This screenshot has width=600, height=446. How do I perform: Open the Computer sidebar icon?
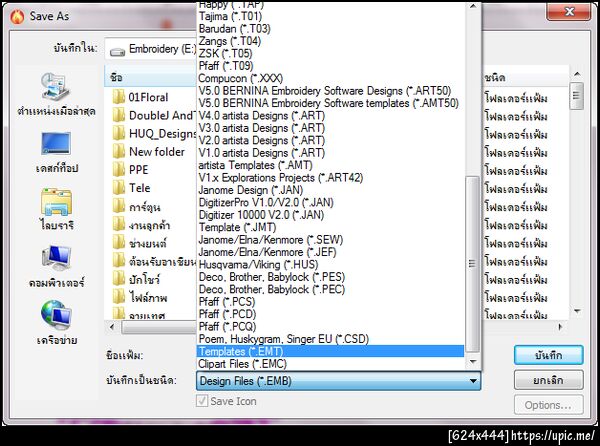click(x=56, y=258)
